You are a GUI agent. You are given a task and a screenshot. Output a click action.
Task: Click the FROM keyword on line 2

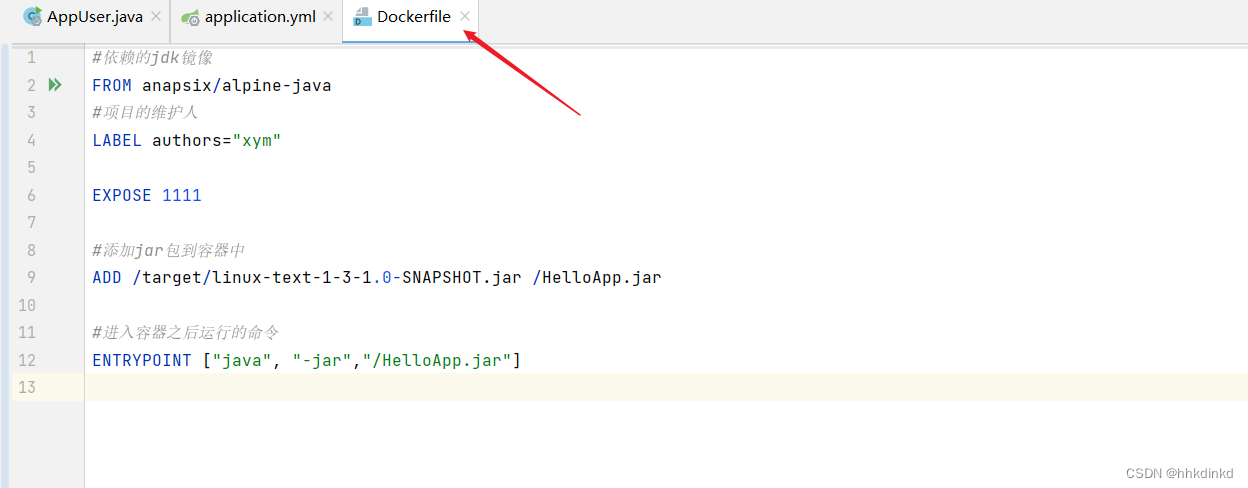(112, 85)
